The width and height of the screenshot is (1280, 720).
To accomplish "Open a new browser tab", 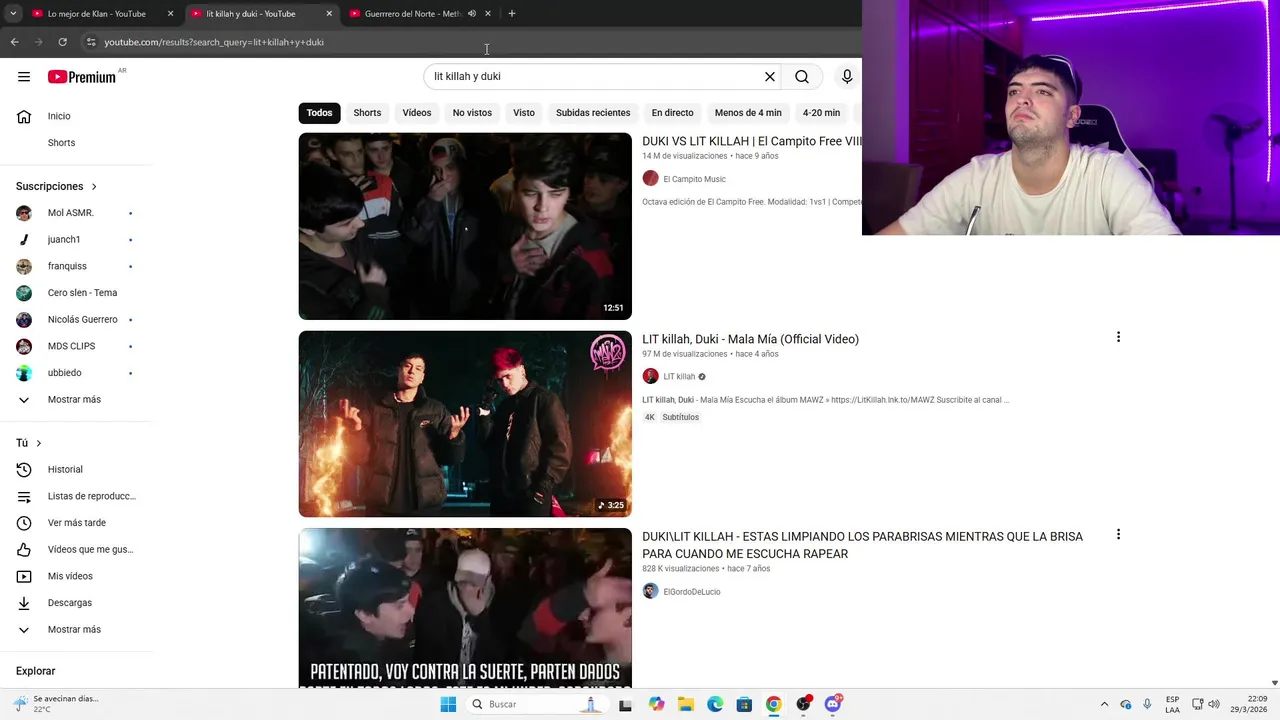I will click(512, 14).
